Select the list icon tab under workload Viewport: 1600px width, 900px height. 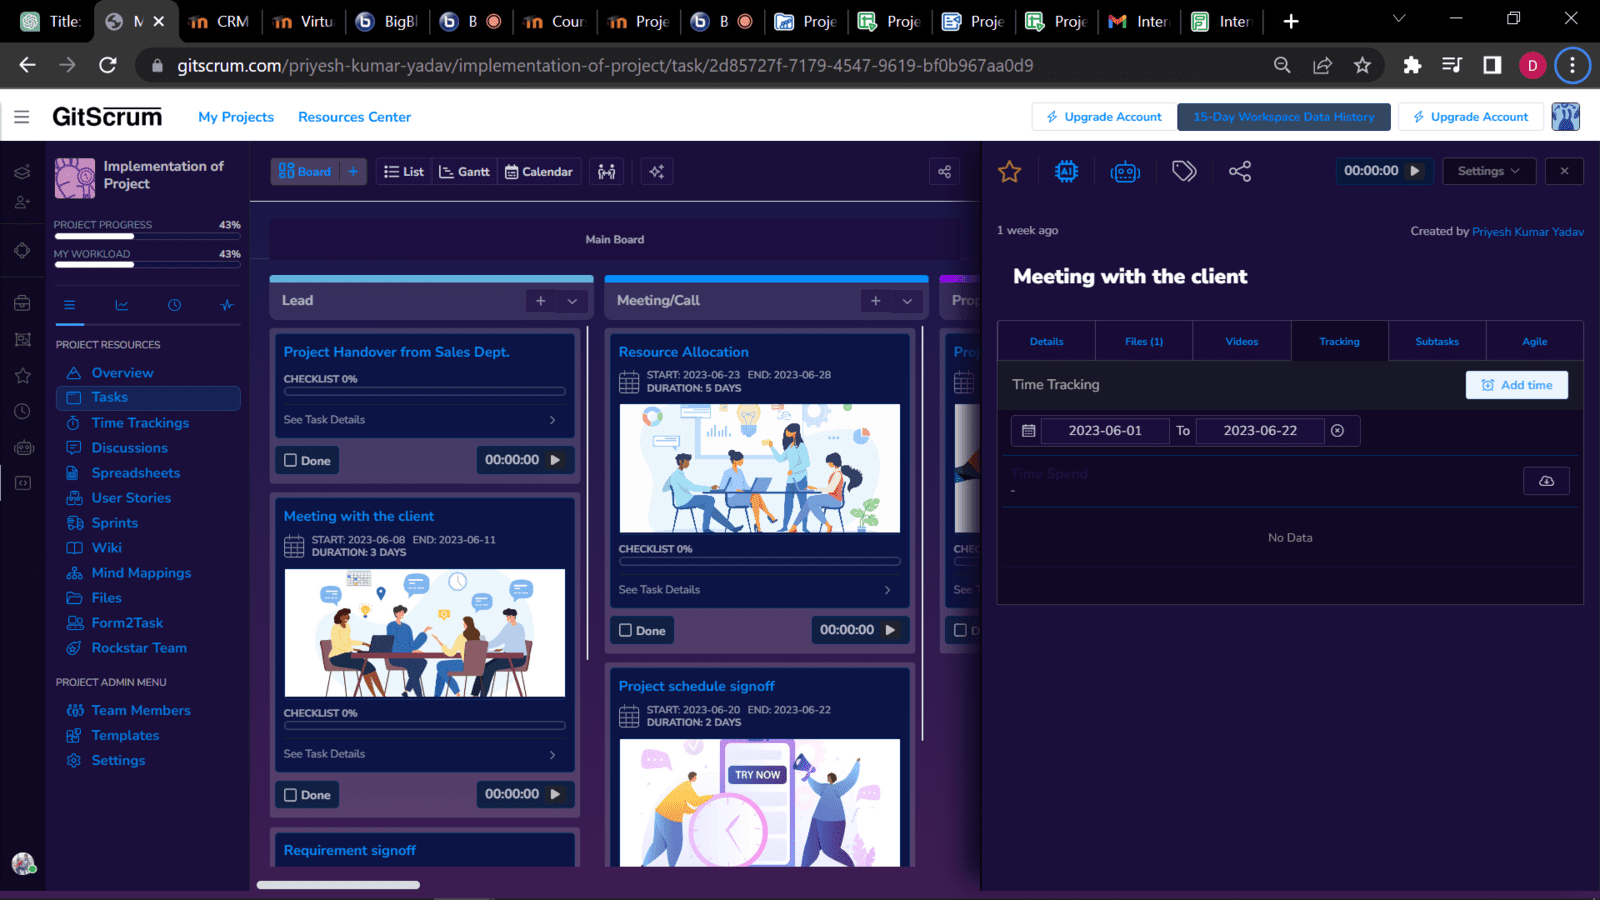(x=69, y=305)
